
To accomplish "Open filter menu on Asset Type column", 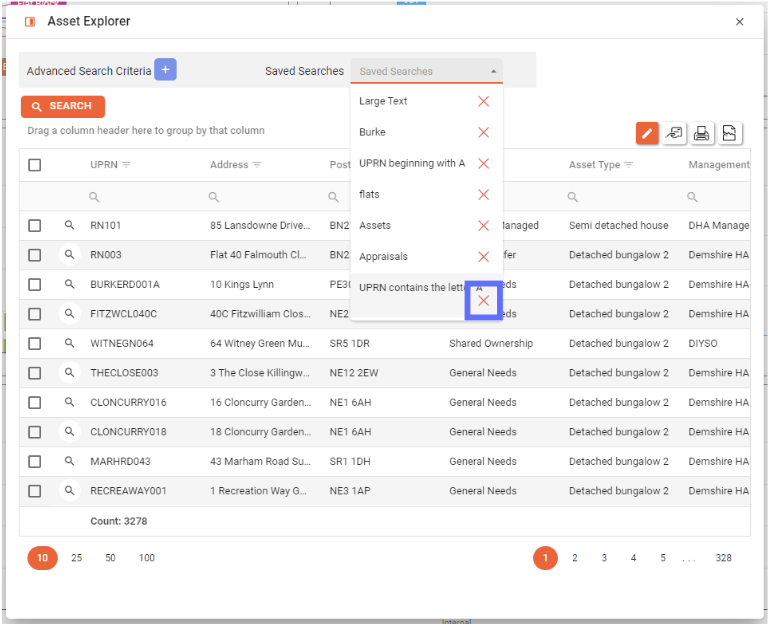I will tap(630, 165).
